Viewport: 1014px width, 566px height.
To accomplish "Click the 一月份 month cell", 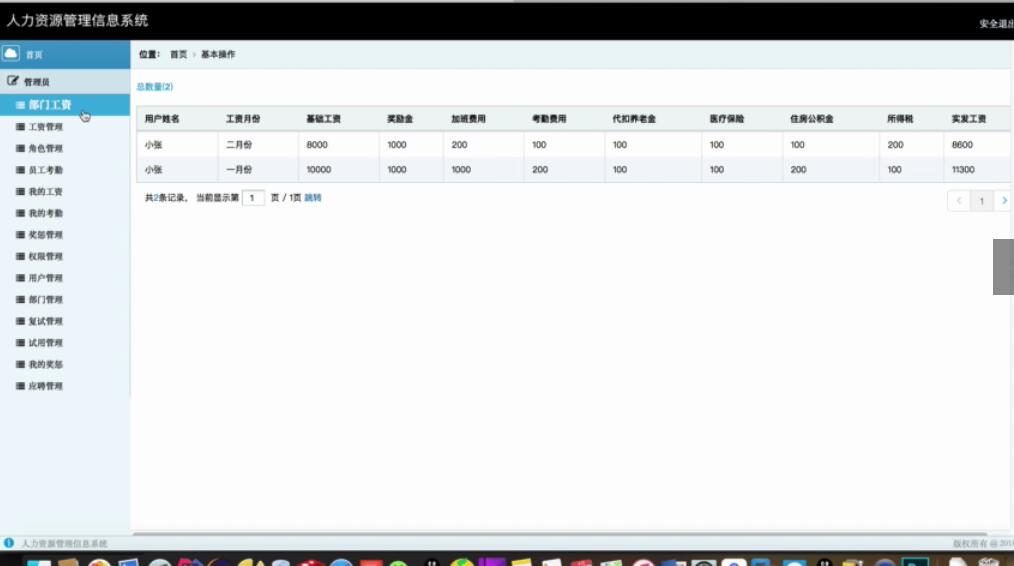I will click(x=239, y=169).
